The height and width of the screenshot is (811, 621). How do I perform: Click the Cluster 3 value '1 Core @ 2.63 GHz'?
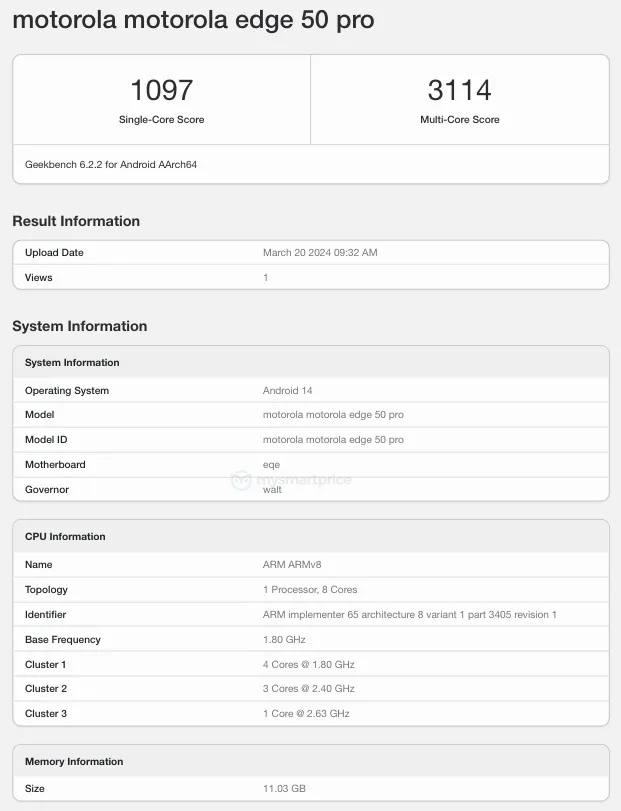tap(306, 714)
